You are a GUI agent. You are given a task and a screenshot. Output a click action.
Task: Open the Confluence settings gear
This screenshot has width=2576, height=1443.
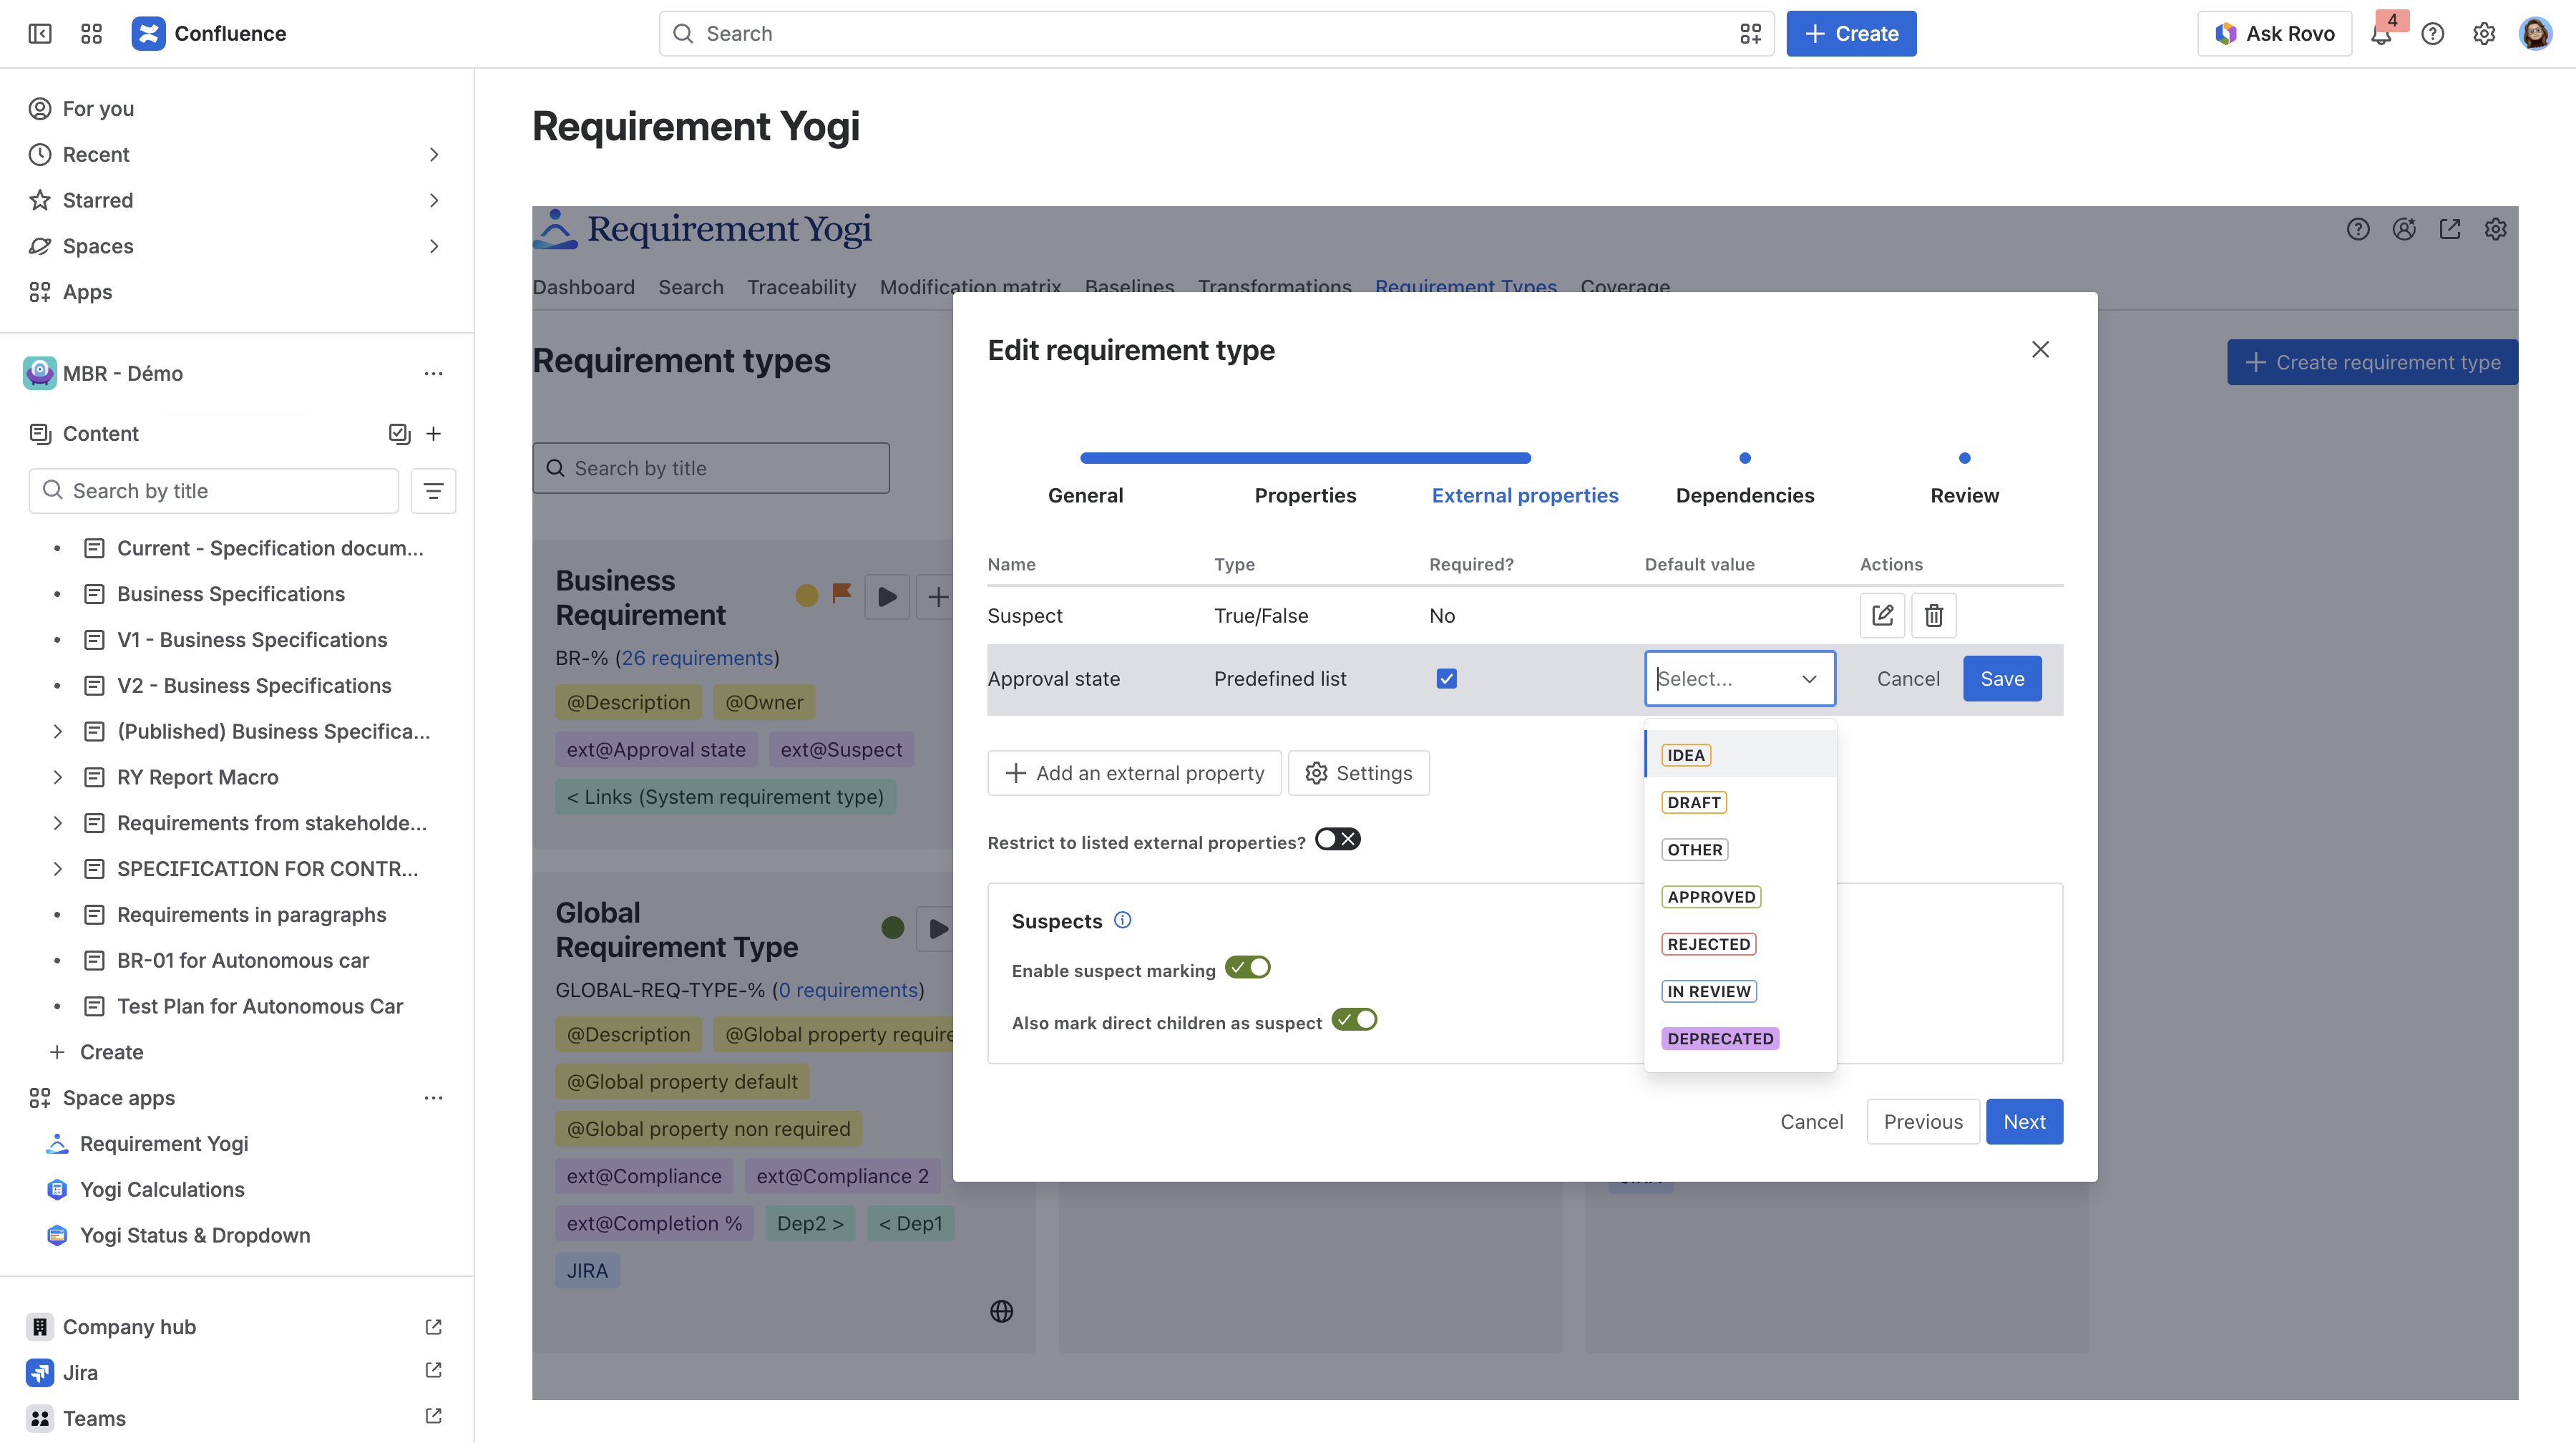click(2484, 34)
